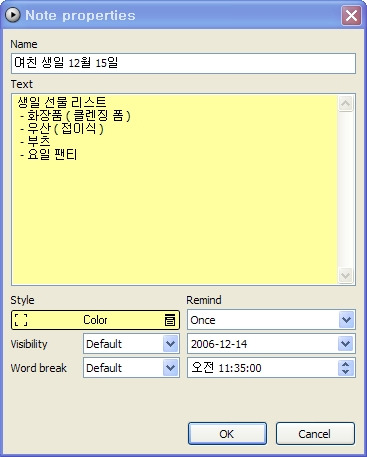
Task: Click the 'Note properties' title text
Action: pyautogui.click(x=80, y=15)
